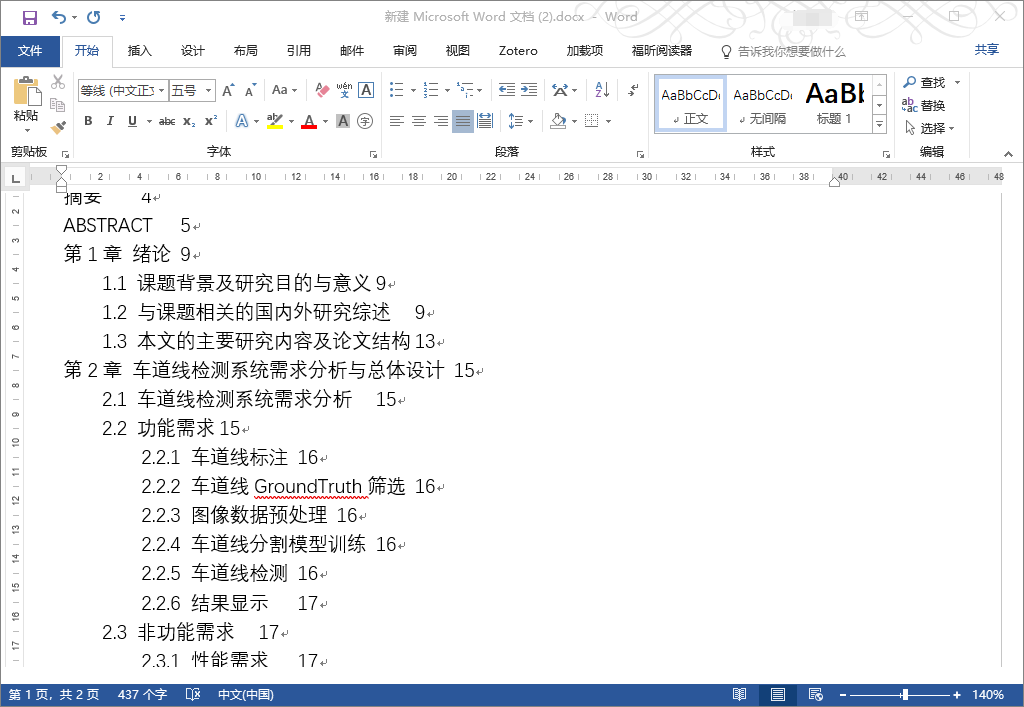Open the Zotero ribbon tab
1024x707 pixels.
518,51
